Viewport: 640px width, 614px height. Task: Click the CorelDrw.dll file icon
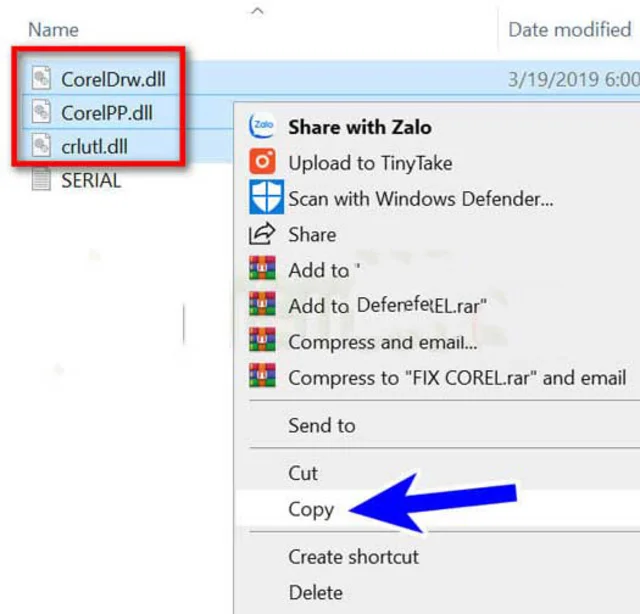(x=42, y=78)
